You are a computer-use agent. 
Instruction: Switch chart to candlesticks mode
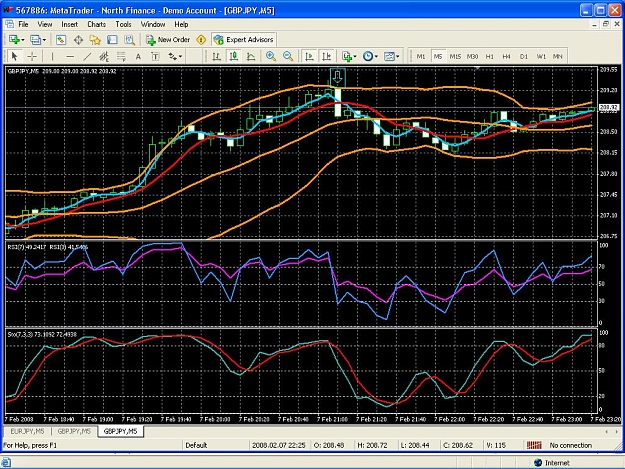(x=234, y=57)
